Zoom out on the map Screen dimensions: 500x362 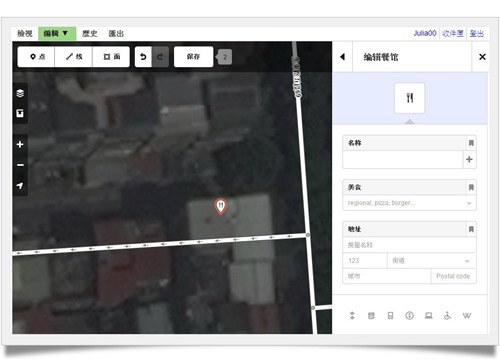pos(20,165)
